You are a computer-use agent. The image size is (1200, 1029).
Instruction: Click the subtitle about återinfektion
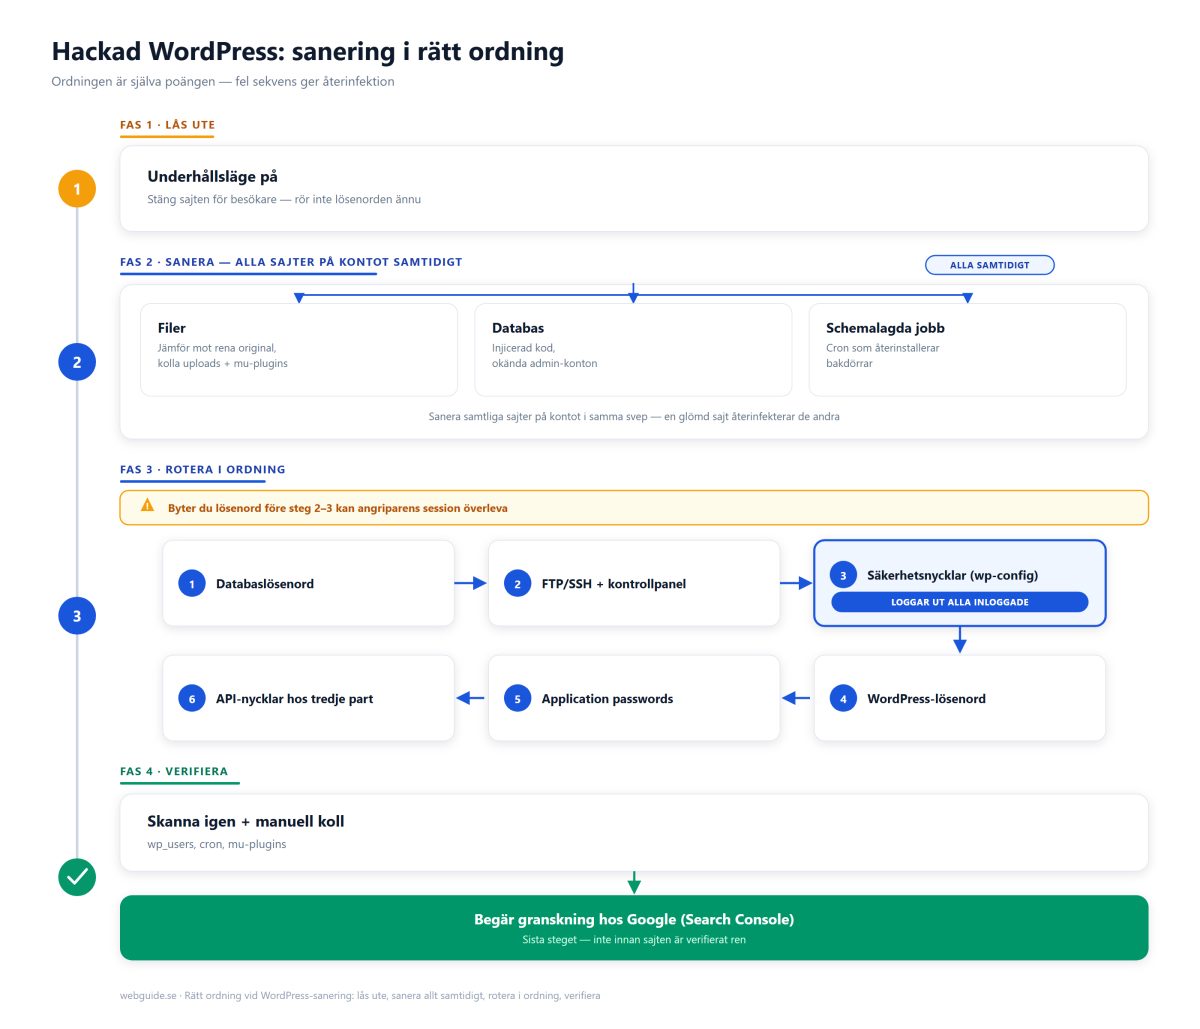(223, 82)
